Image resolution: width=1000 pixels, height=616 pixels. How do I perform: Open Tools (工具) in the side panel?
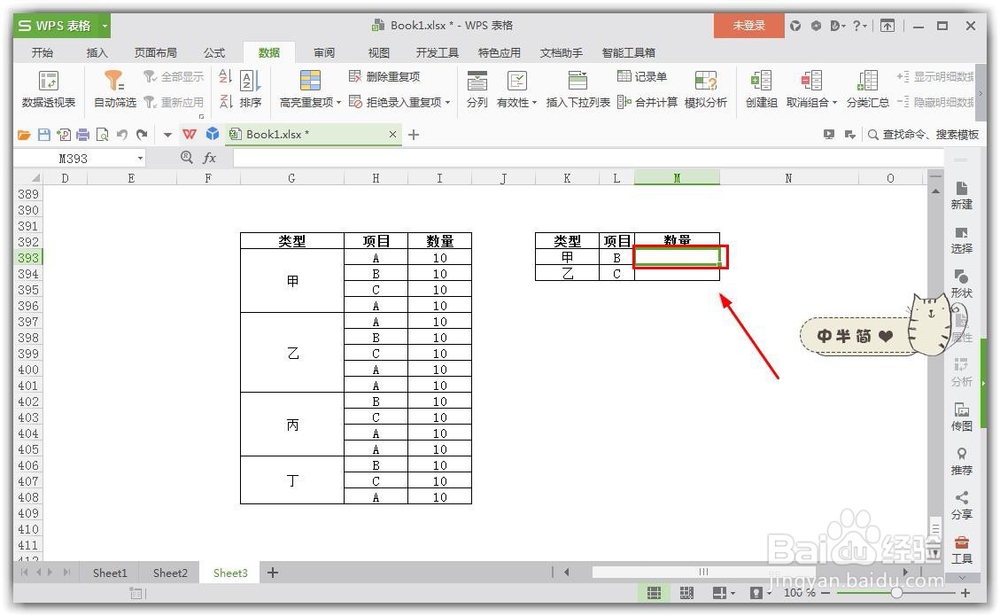[961, 550]
